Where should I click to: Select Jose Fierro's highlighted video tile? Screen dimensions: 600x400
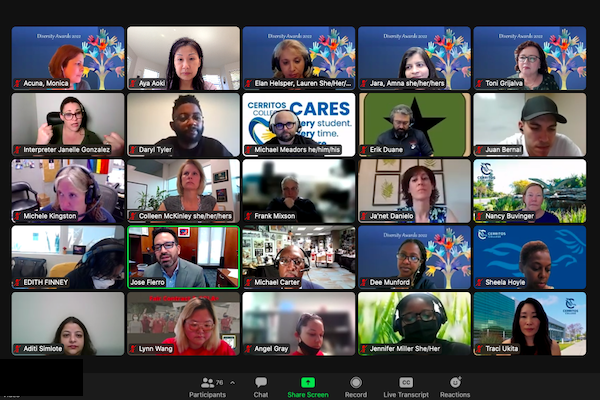[183, 257]
